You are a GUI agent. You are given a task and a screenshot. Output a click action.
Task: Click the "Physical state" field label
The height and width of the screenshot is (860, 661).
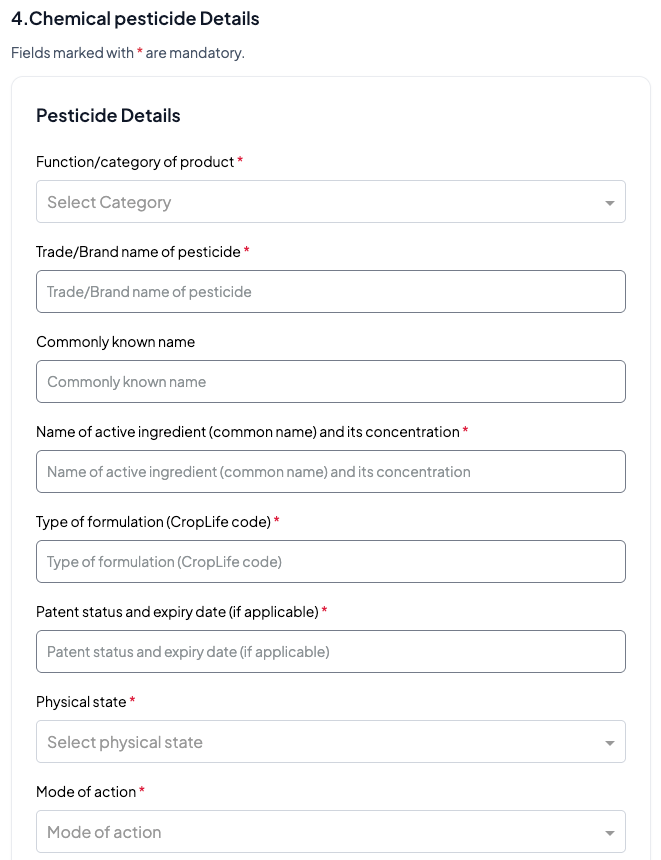coord(81,702)
